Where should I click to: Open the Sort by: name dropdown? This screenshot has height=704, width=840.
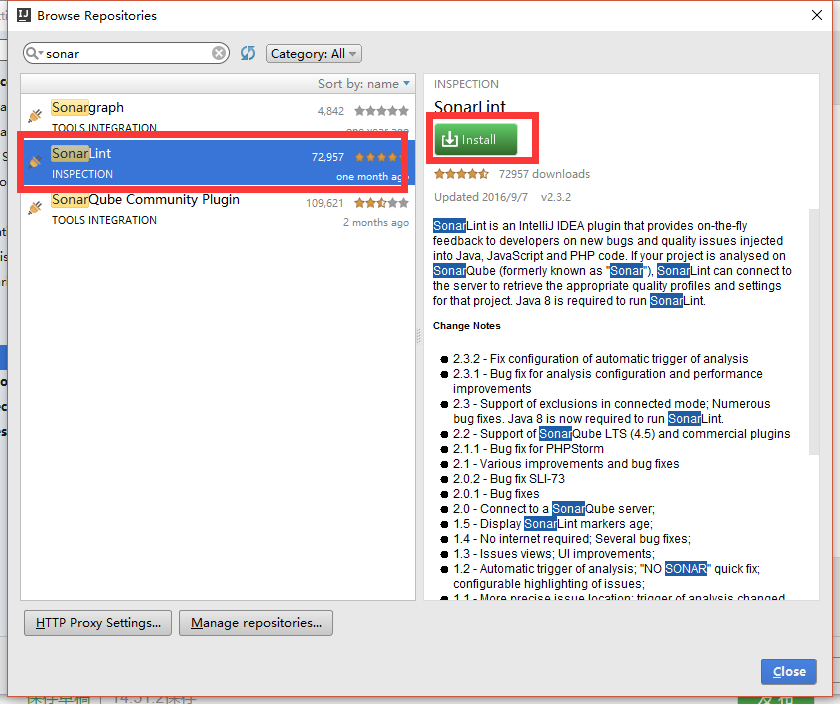[x=364, y=84]
